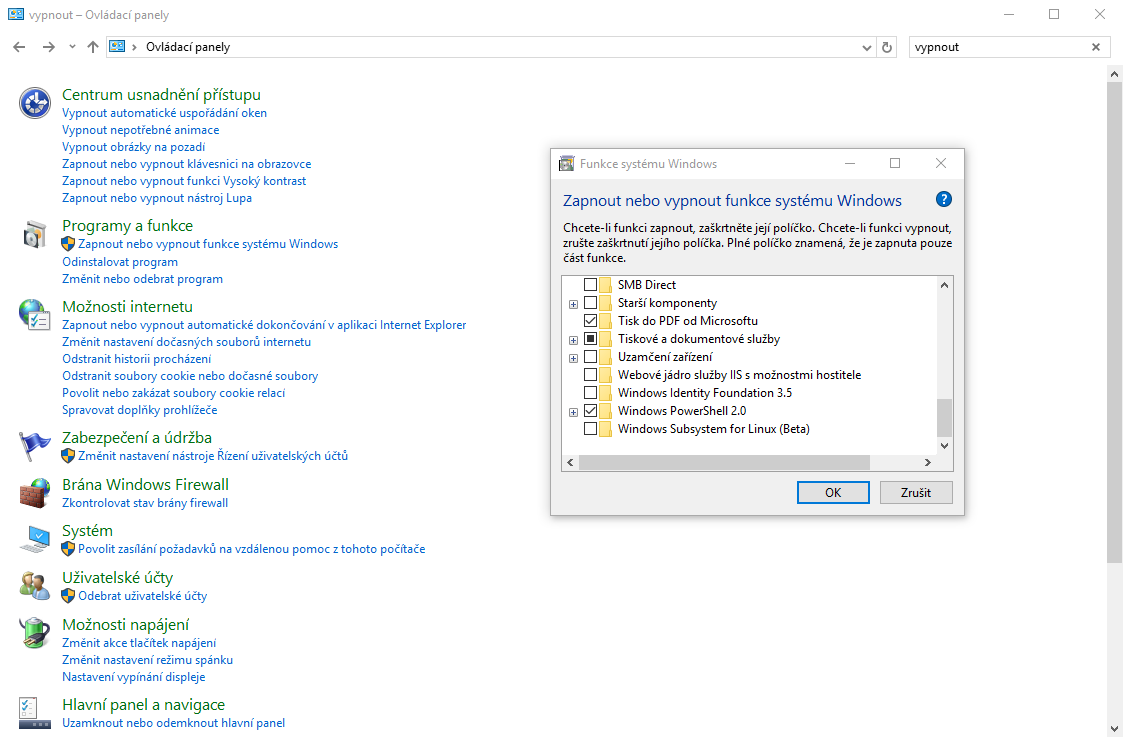Viewport: 1123px width, 737px height.
Task: Click the Systém computer icon
Action: pos(34,538)
